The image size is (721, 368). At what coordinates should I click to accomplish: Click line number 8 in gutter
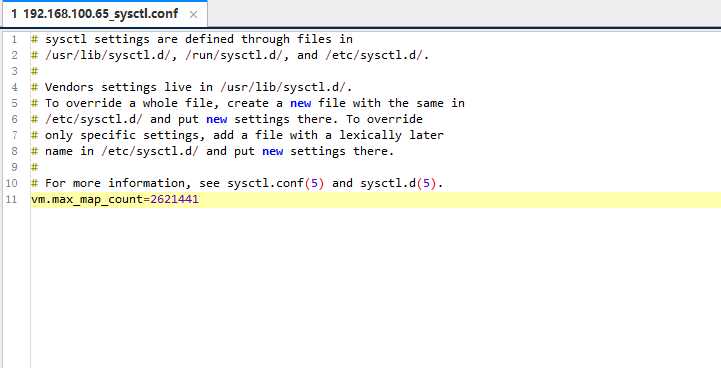(14, 151)
